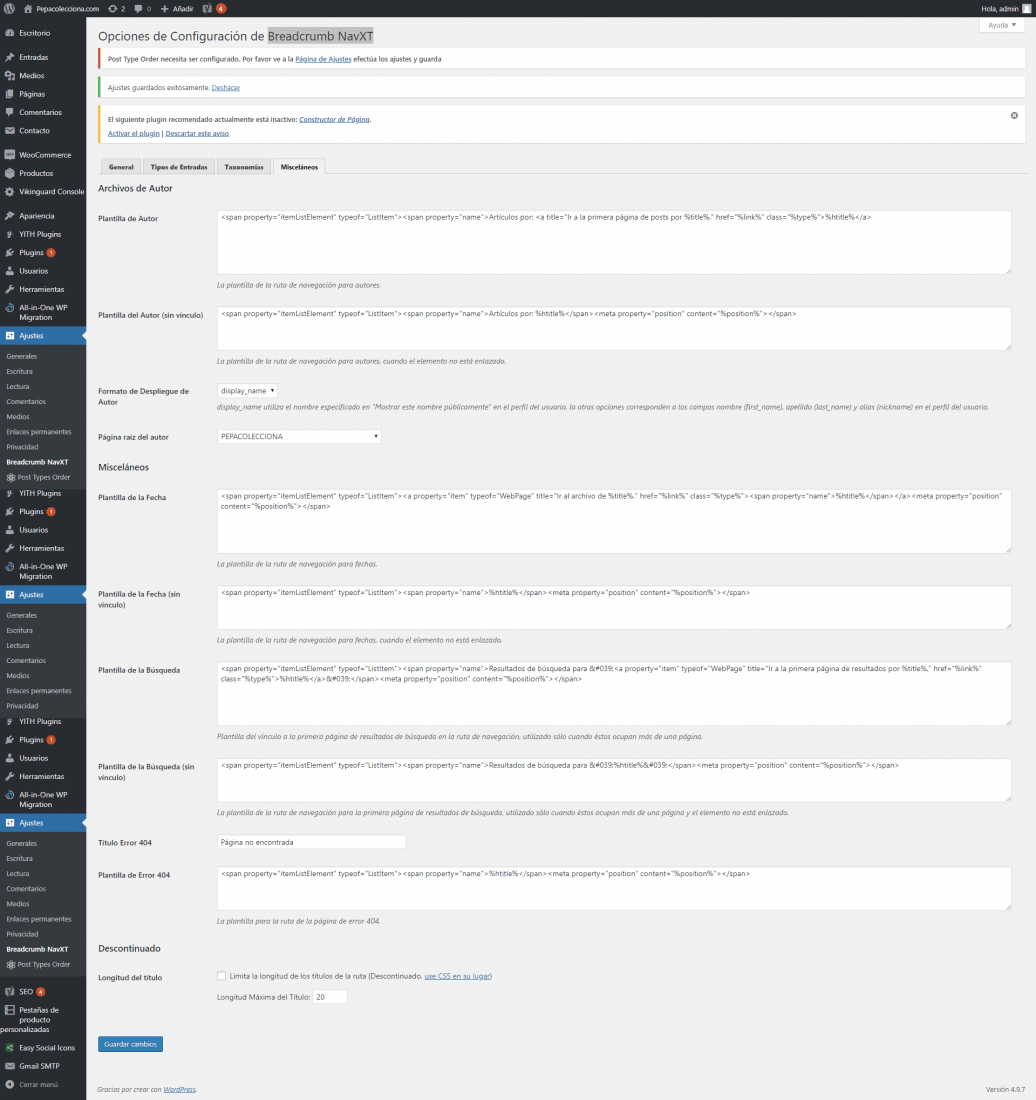This screenshot has width=1036, height=1100.
Task: Focus the Plantilla de Error 404 textarea
Action: [614, 888]
